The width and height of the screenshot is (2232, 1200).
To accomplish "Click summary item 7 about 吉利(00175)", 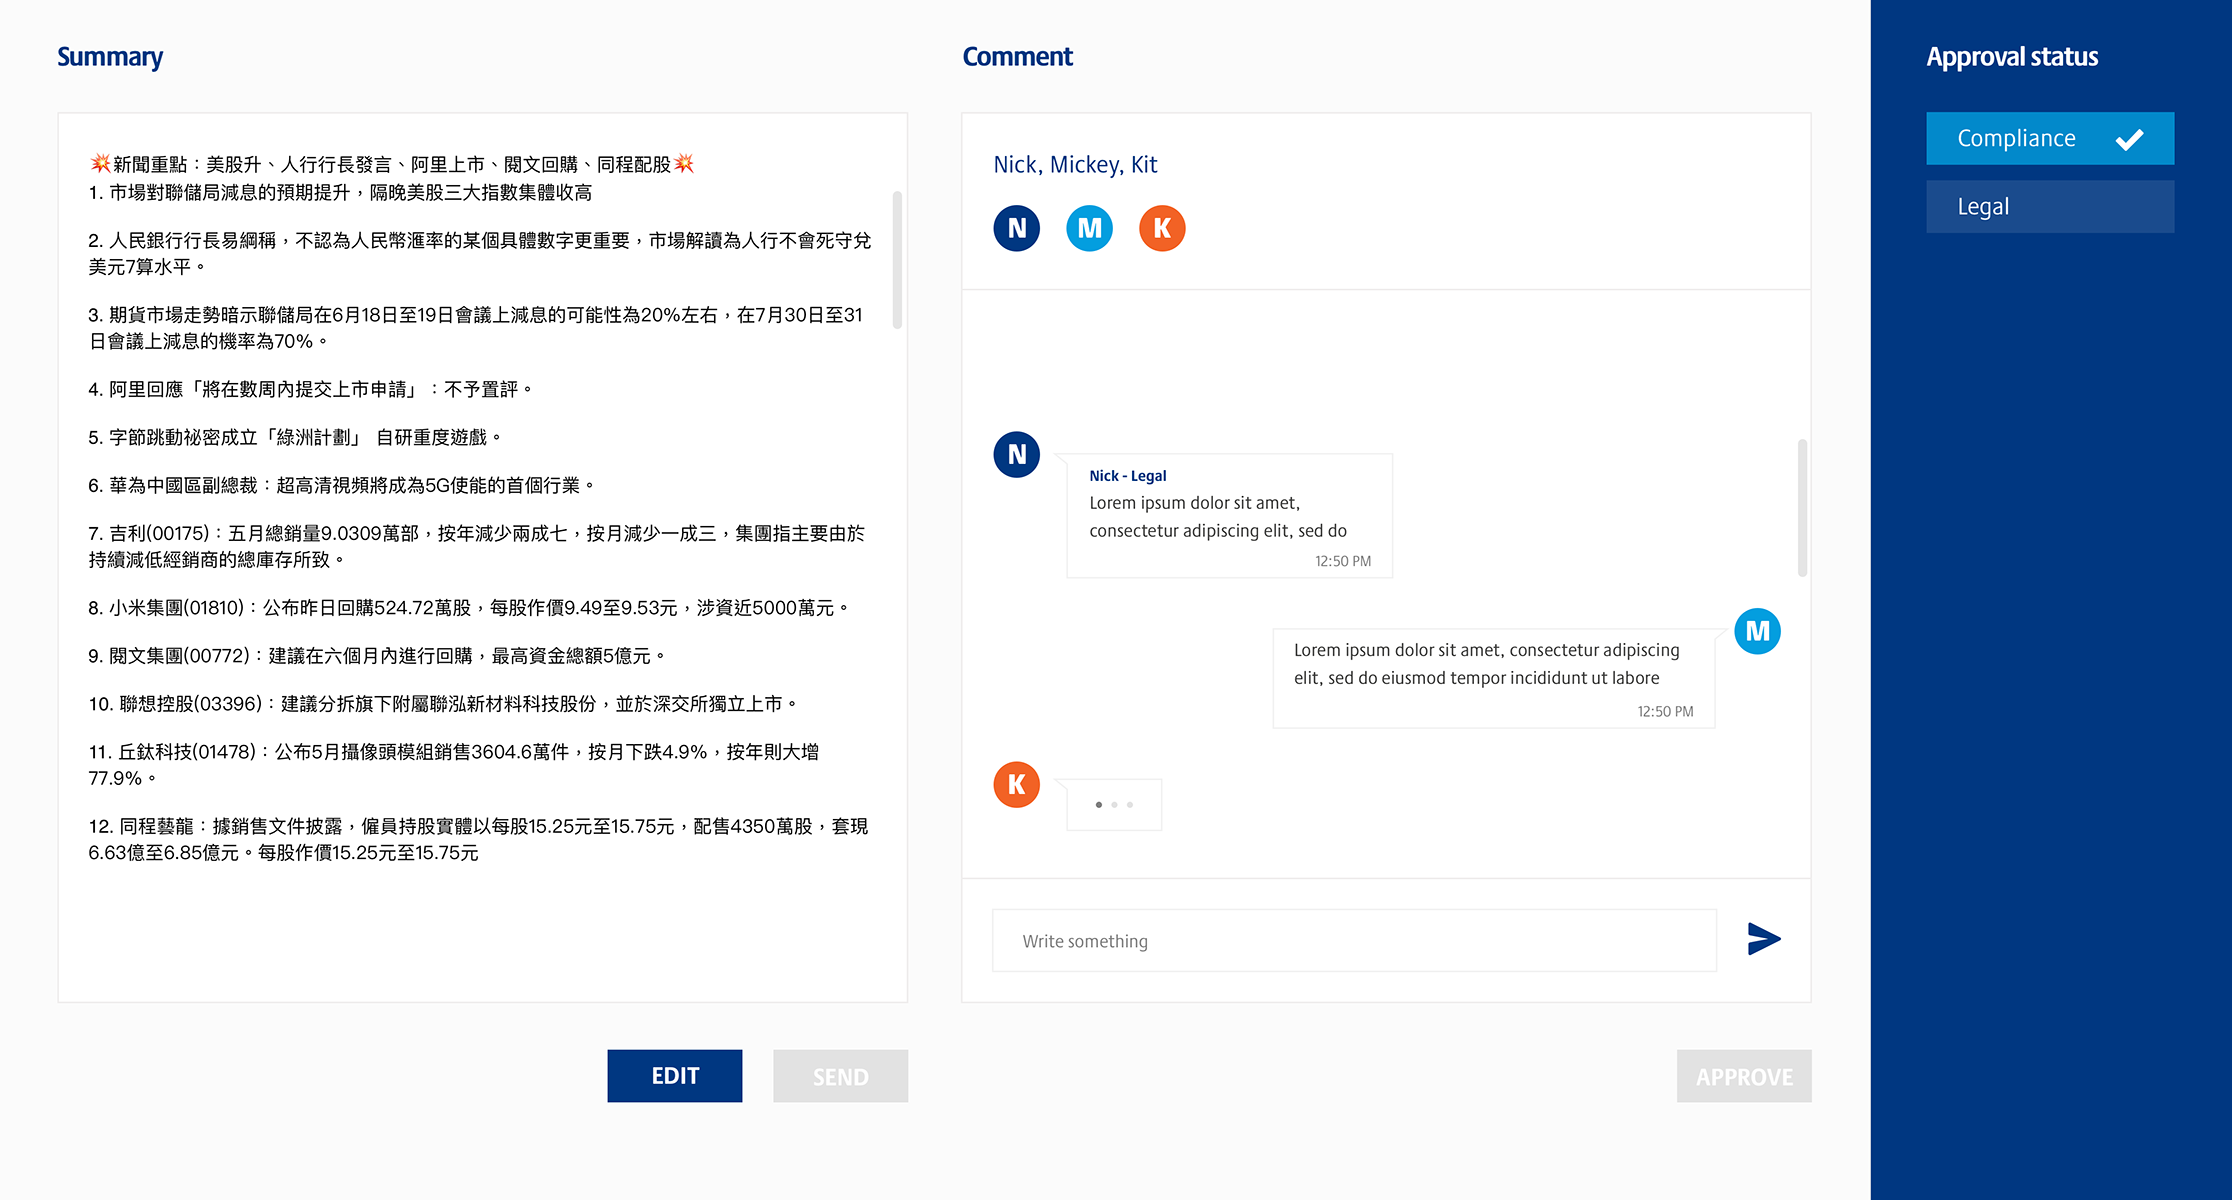I will point(477,546).
